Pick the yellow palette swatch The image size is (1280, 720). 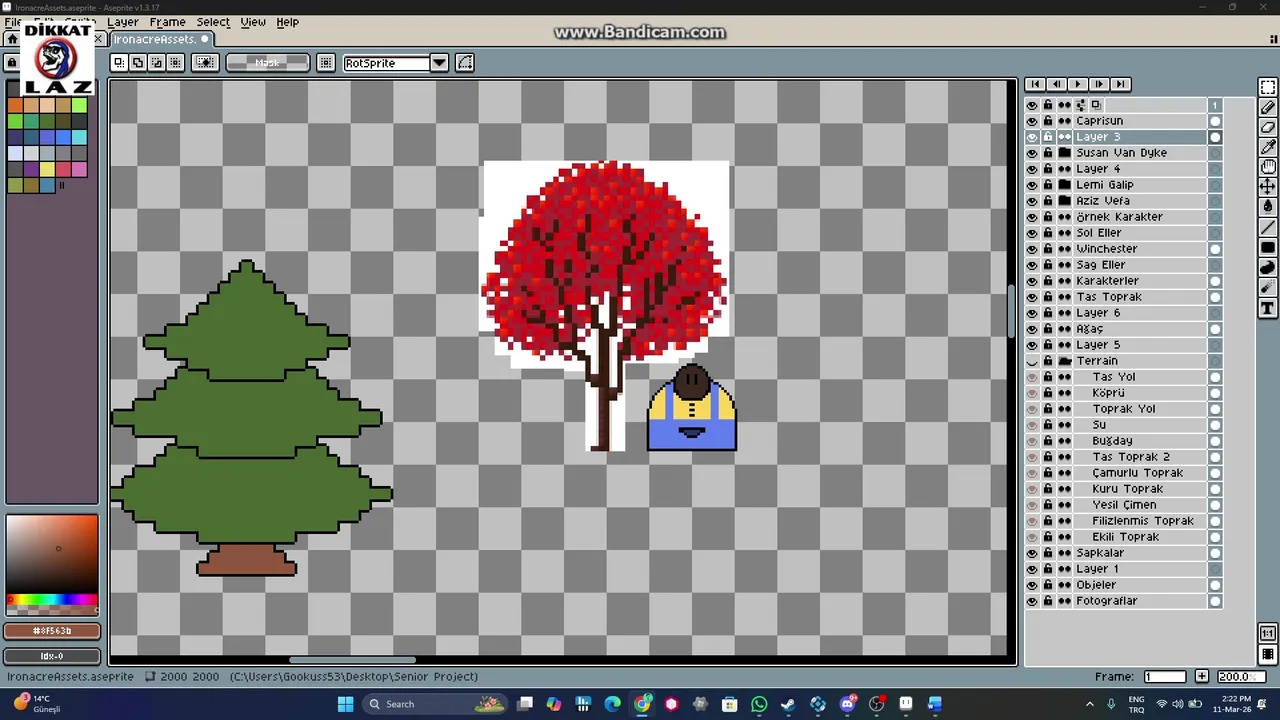point(47,169)
